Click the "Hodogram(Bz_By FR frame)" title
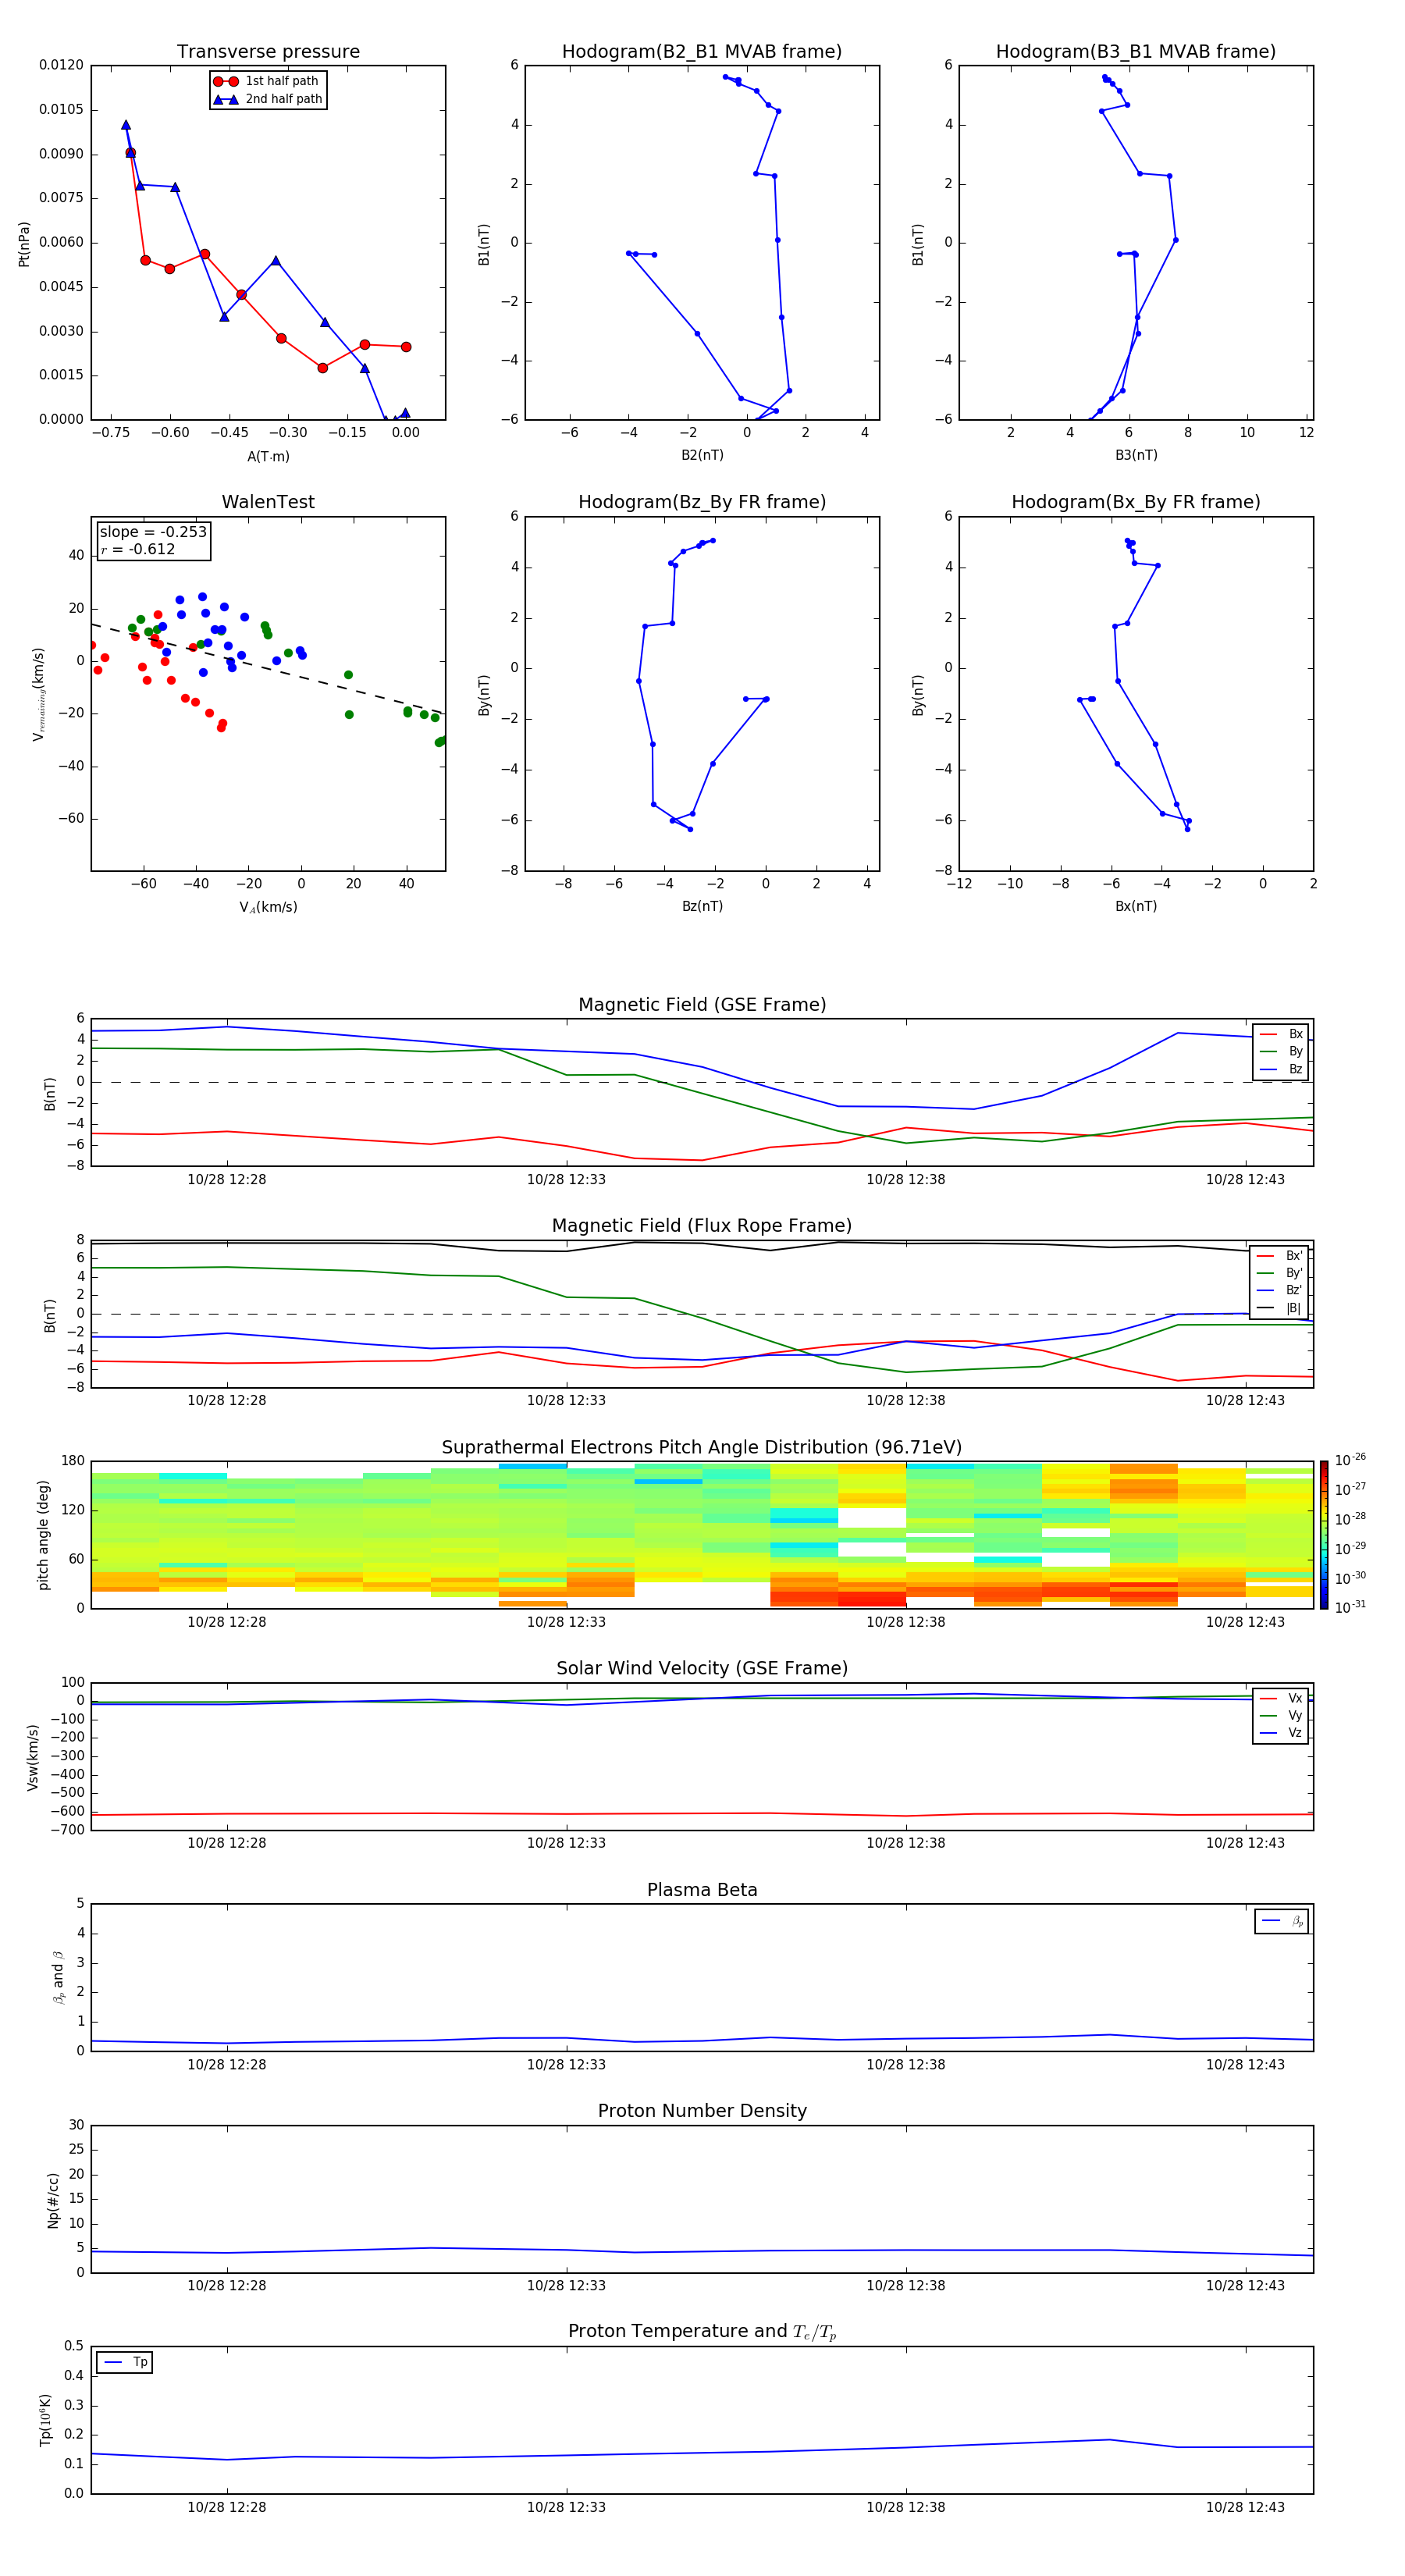The height and width of the screenshot is (2576, 1405). (x=702, y=502)
